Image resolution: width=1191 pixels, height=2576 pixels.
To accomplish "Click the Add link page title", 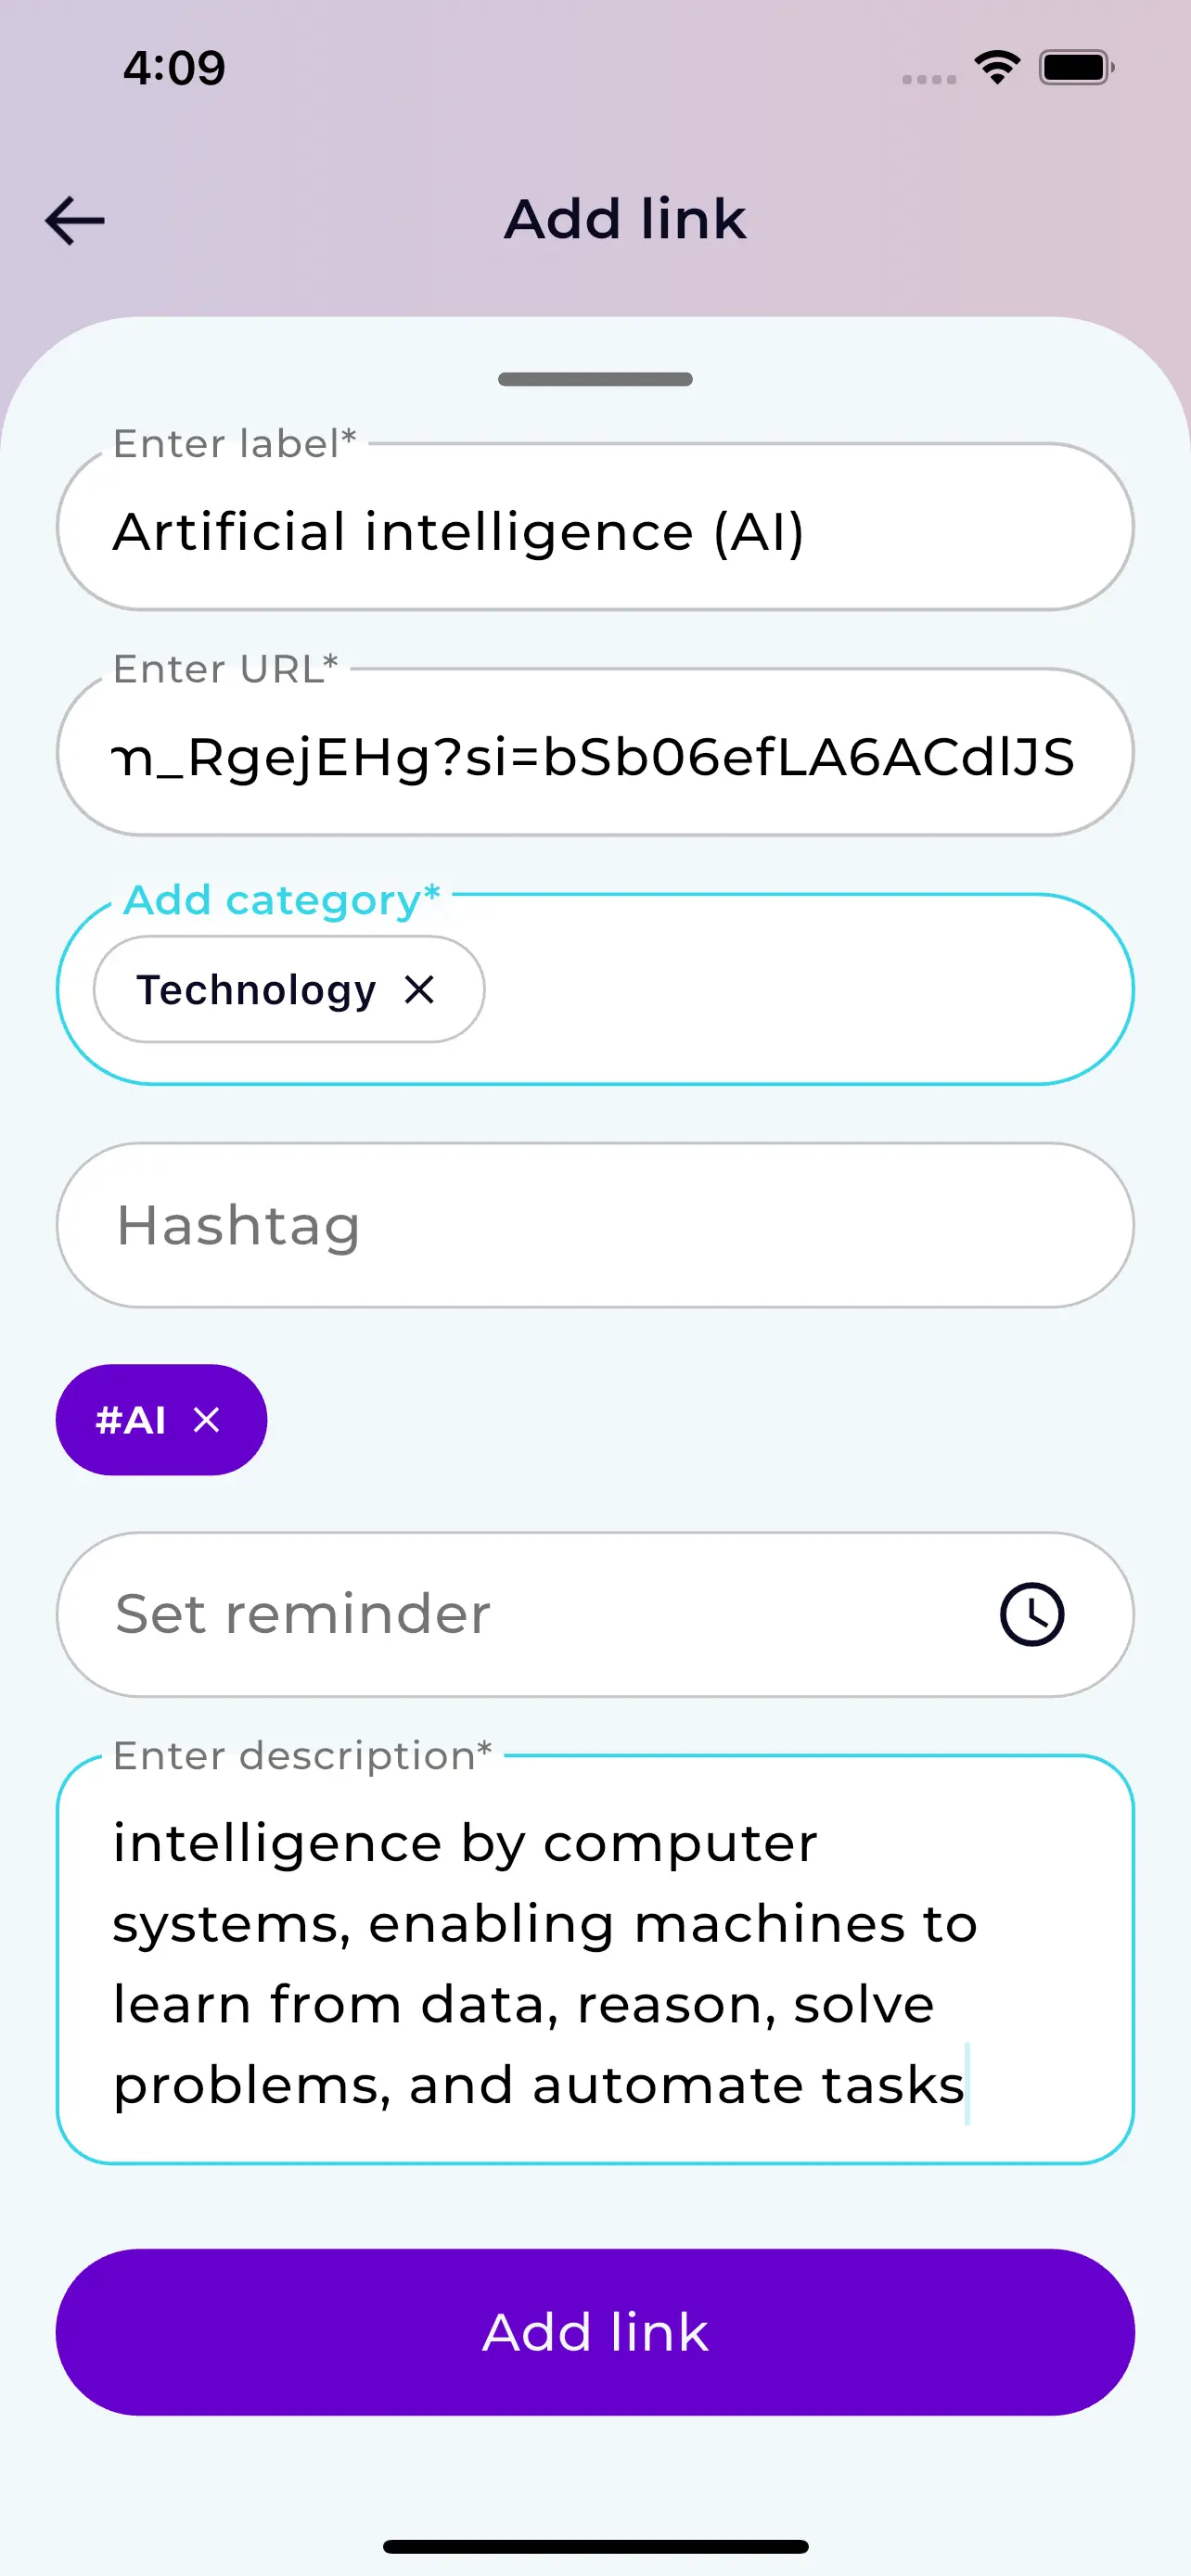I will tap(625, 219).
